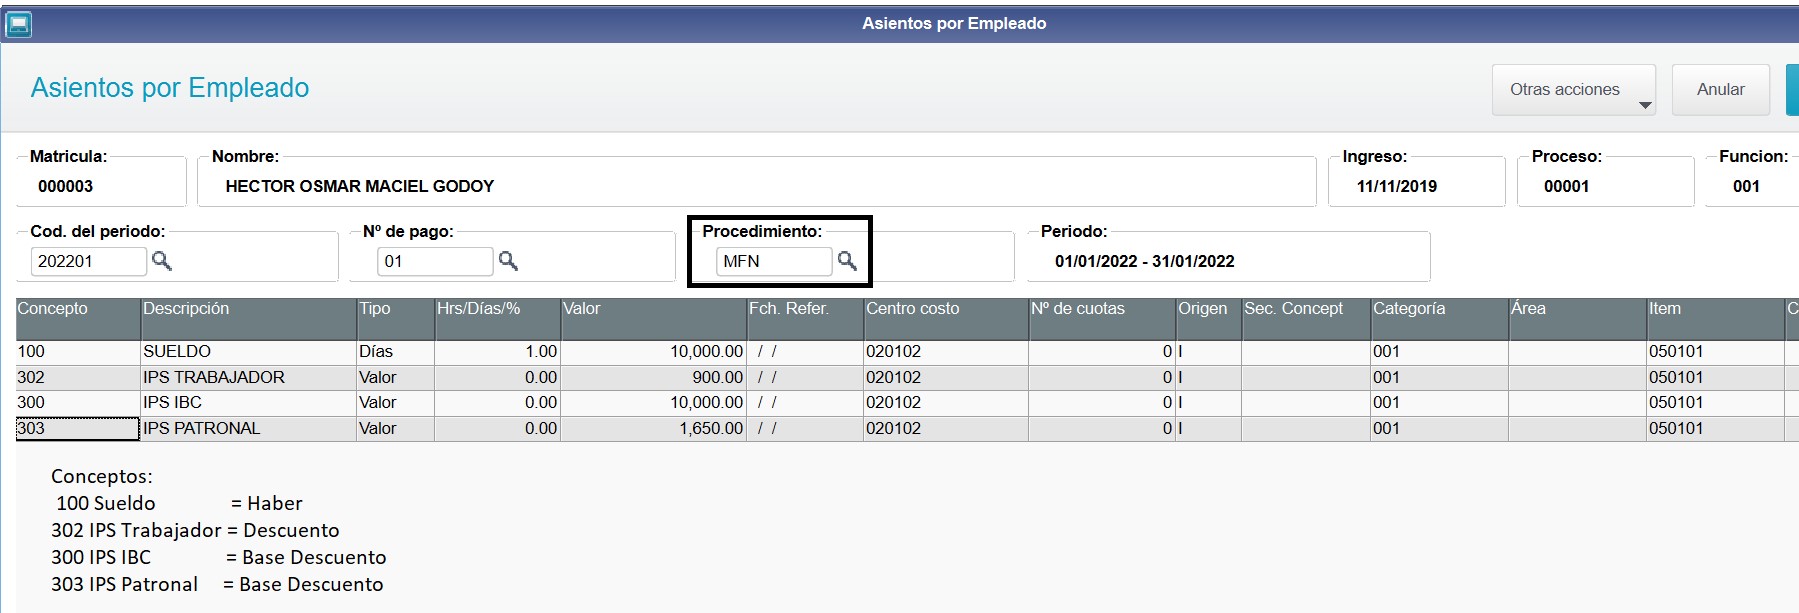
Task: Click the Días type cell in SUELDO row
Action: click(396, 352)
